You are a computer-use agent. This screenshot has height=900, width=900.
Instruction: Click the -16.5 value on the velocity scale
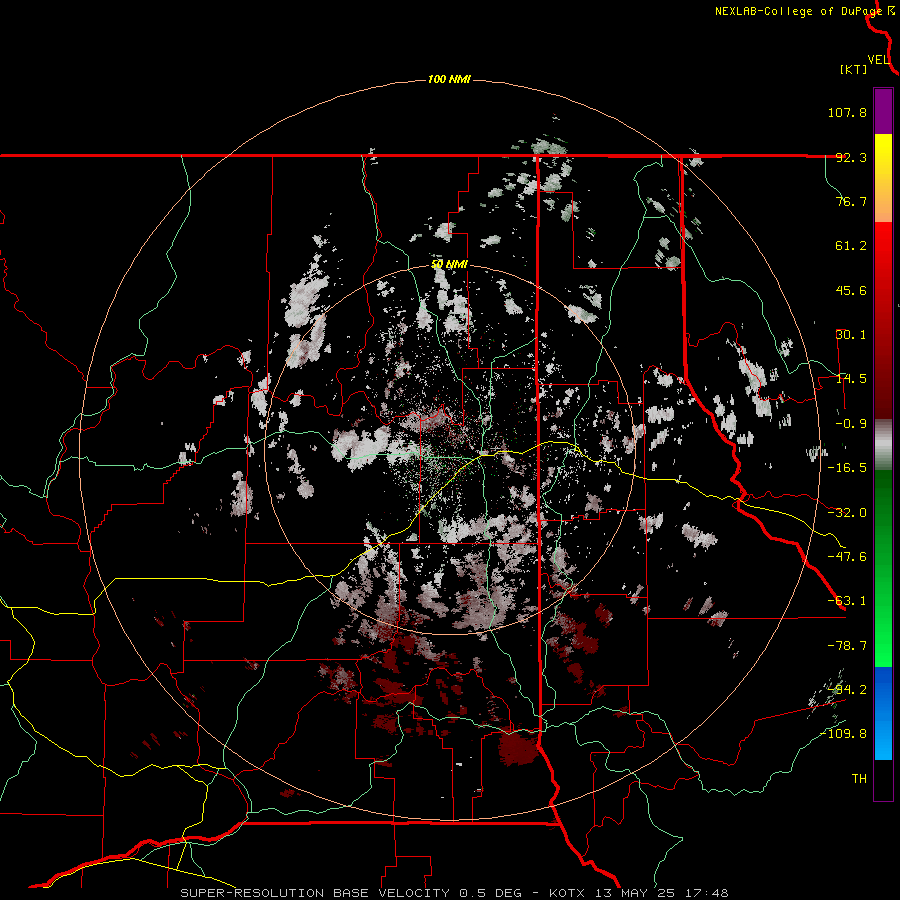[847, 468]
